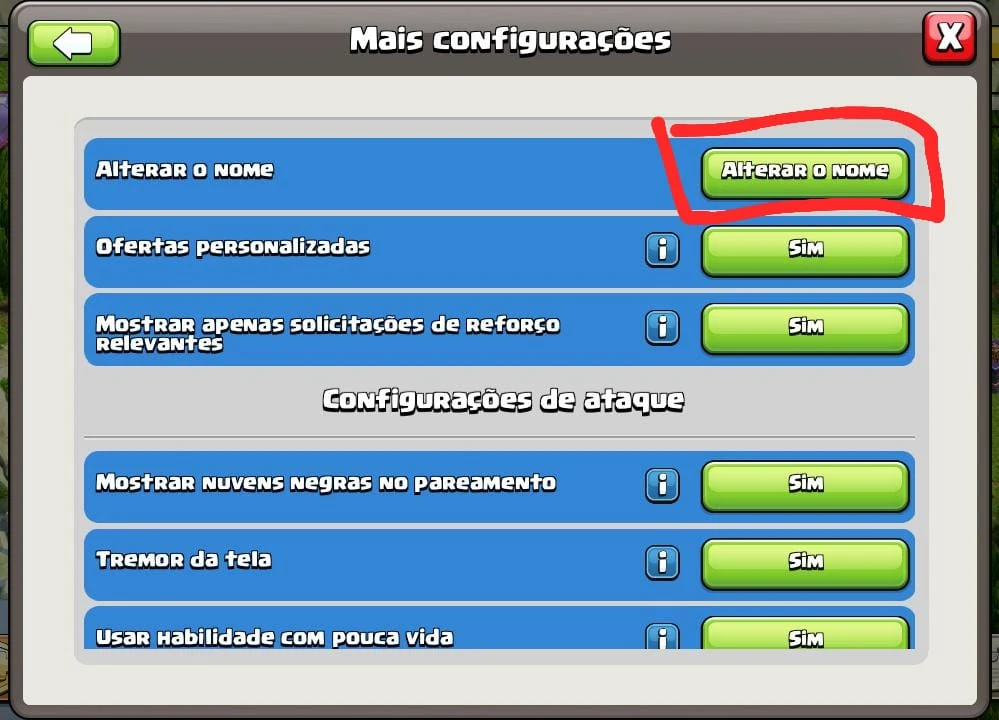Select the Mostrar apenas solicitações de reforço text
The width and height of the screenshot is (999, 720).
[327, 325]
